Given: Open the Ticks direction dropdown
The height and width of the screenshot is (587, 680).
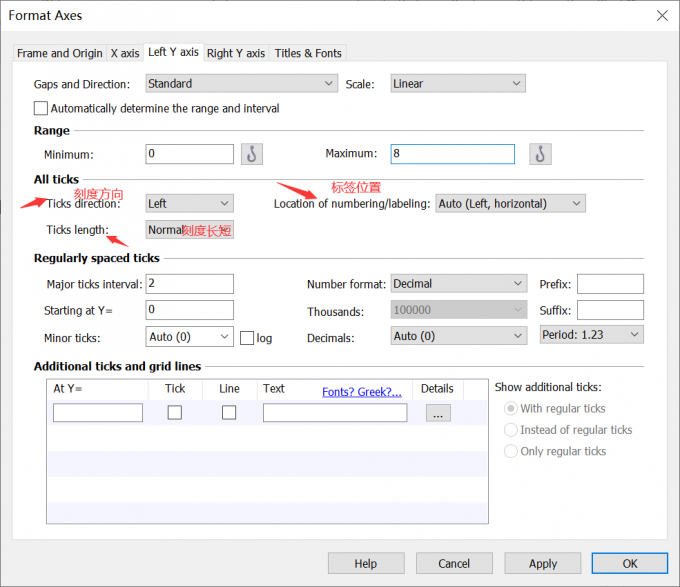Looking at the screenshot, I should coord(189,203).
